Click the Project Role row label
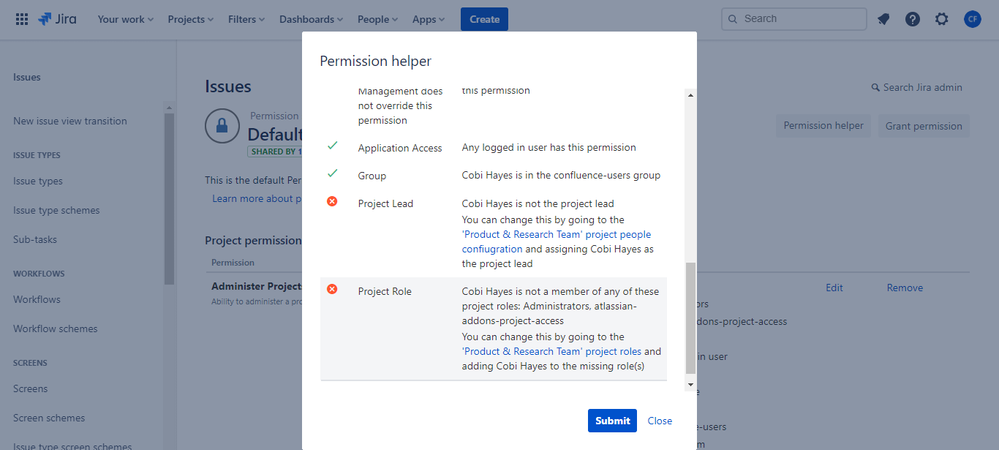This screenshot has width=999, height=450. tap(385, 291)
